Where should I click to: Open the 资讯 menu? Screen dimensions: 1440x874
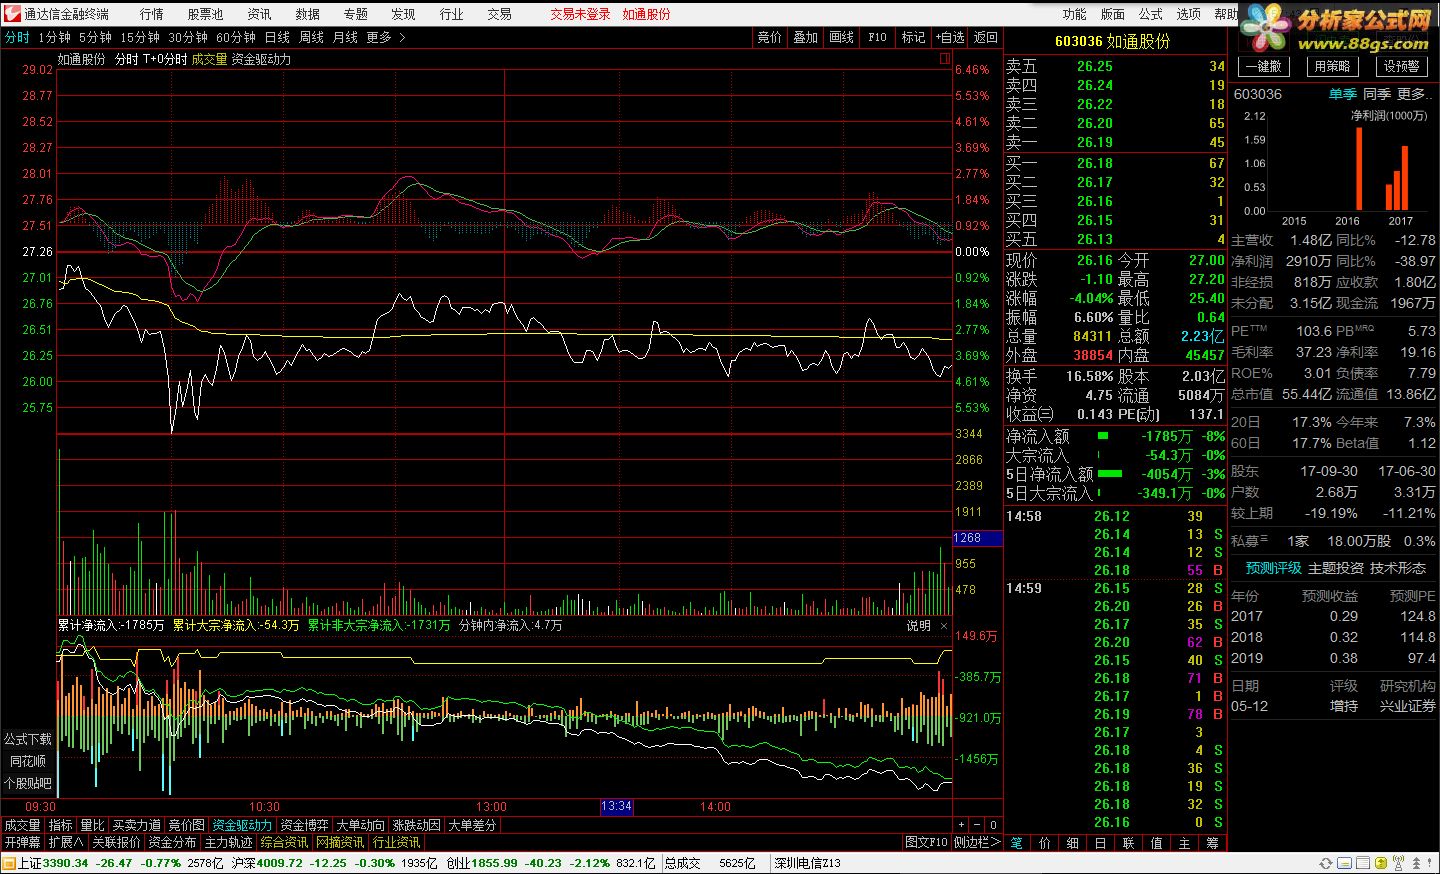pos(259,14)
